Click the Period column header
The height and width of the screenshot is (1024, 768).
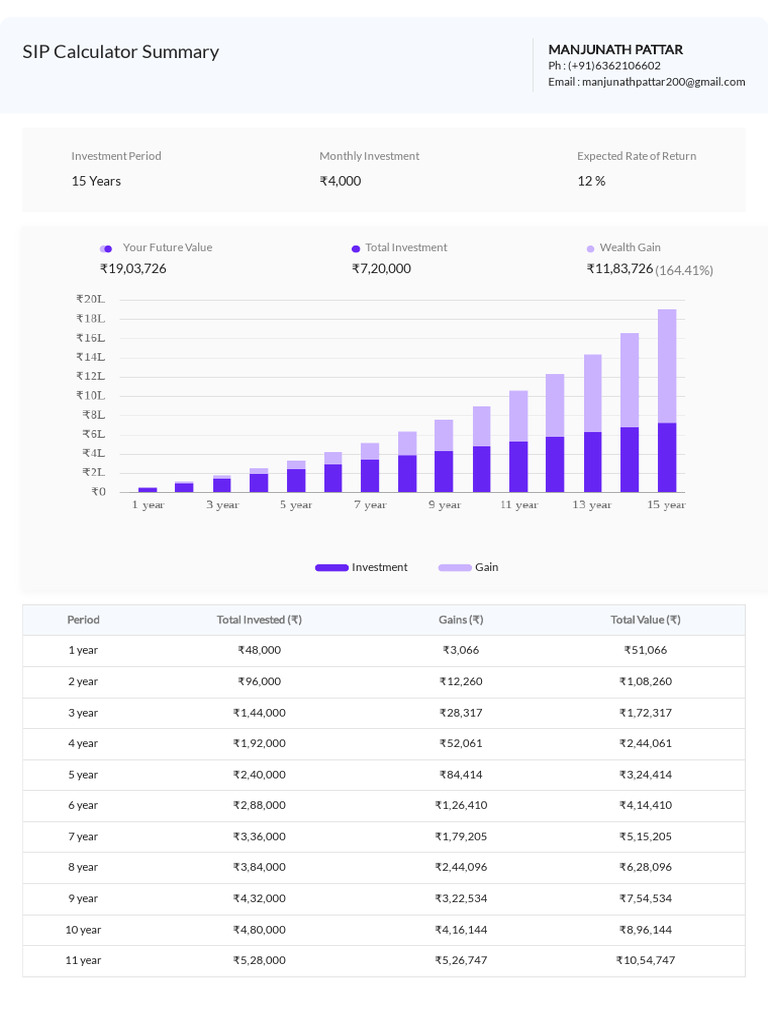pos(84,620)
